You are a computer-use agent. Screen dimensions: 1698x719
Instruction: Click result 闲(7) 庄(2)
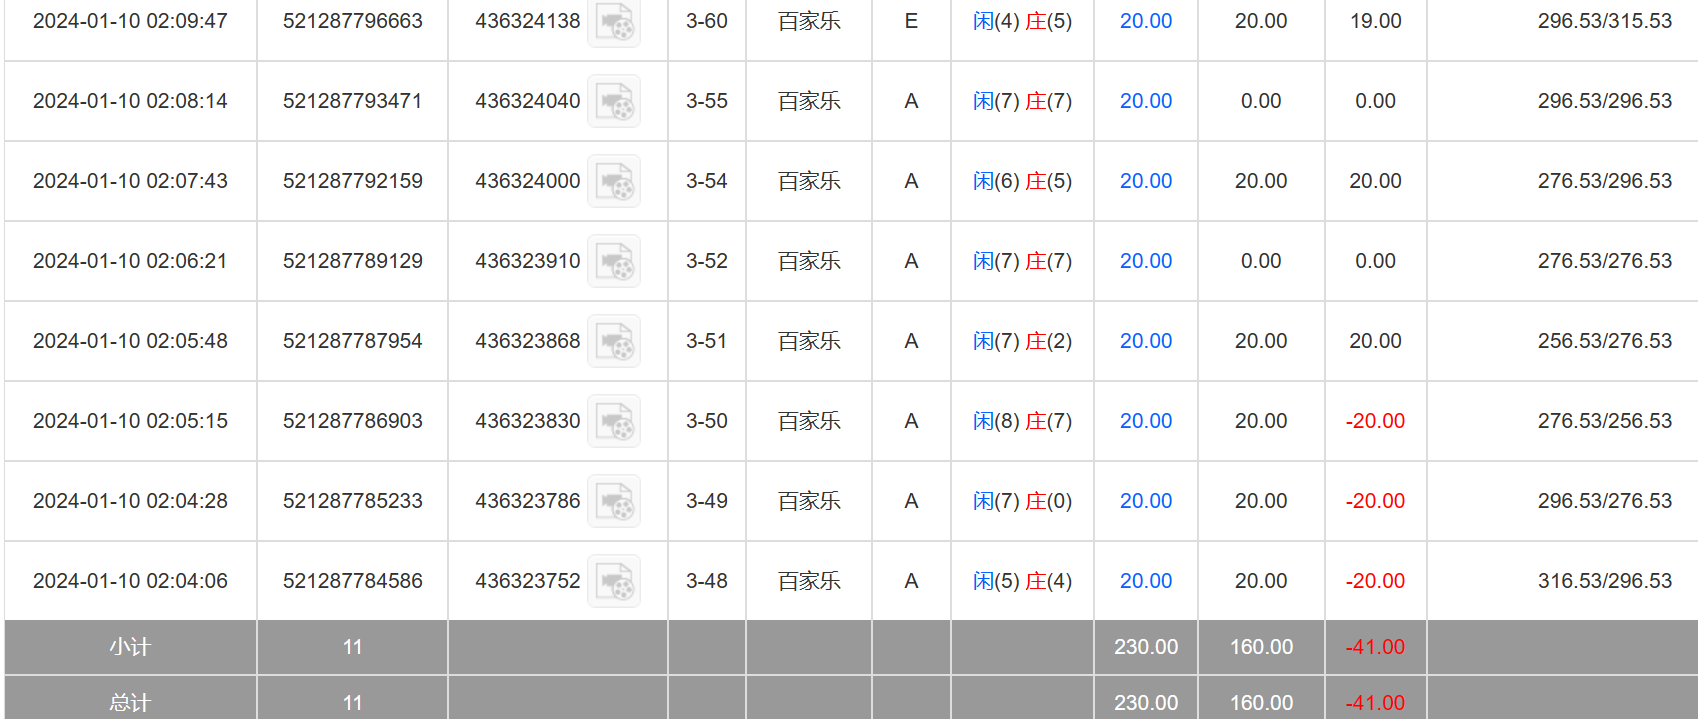pyautogui.click(x=1022, y=341)
